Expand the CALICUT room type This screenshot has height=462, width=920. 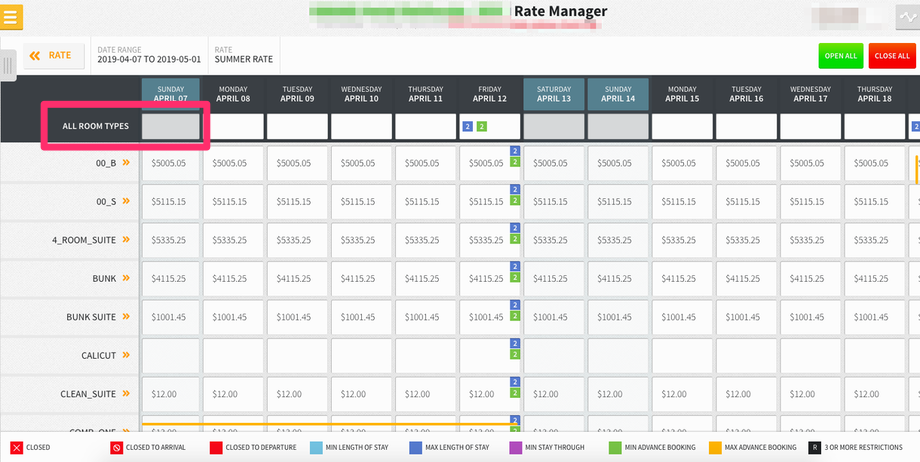[126, 355]
